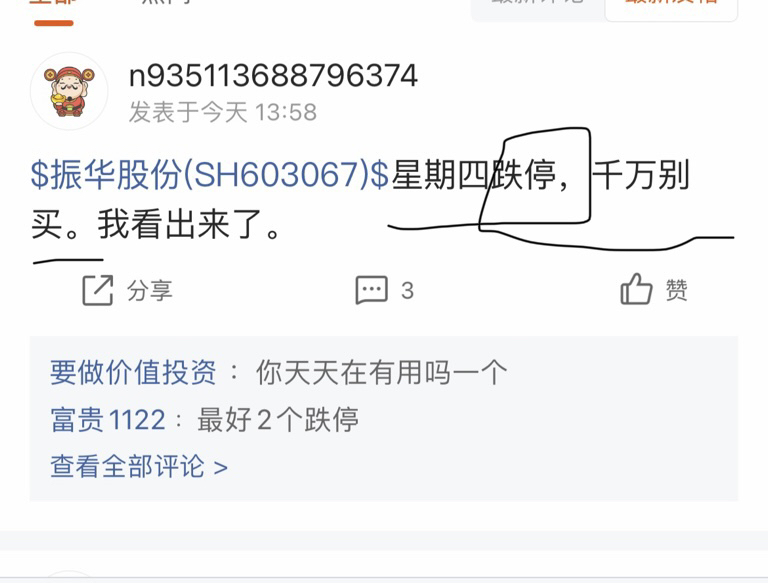Click the 赞 label
Screen dimensions: 768x583
(x=676, y=290)
